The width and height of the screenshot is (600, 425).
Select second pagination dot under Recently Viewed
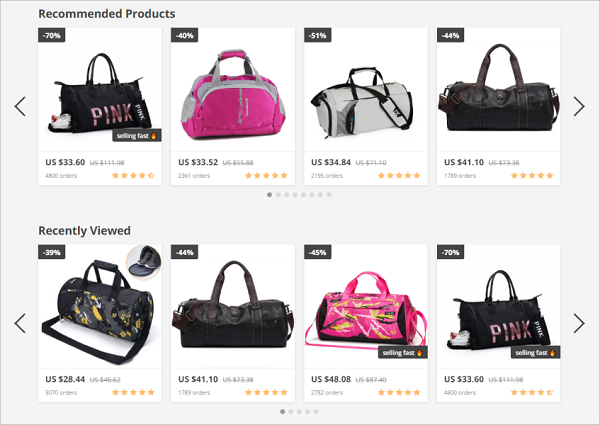pos(291,412)
